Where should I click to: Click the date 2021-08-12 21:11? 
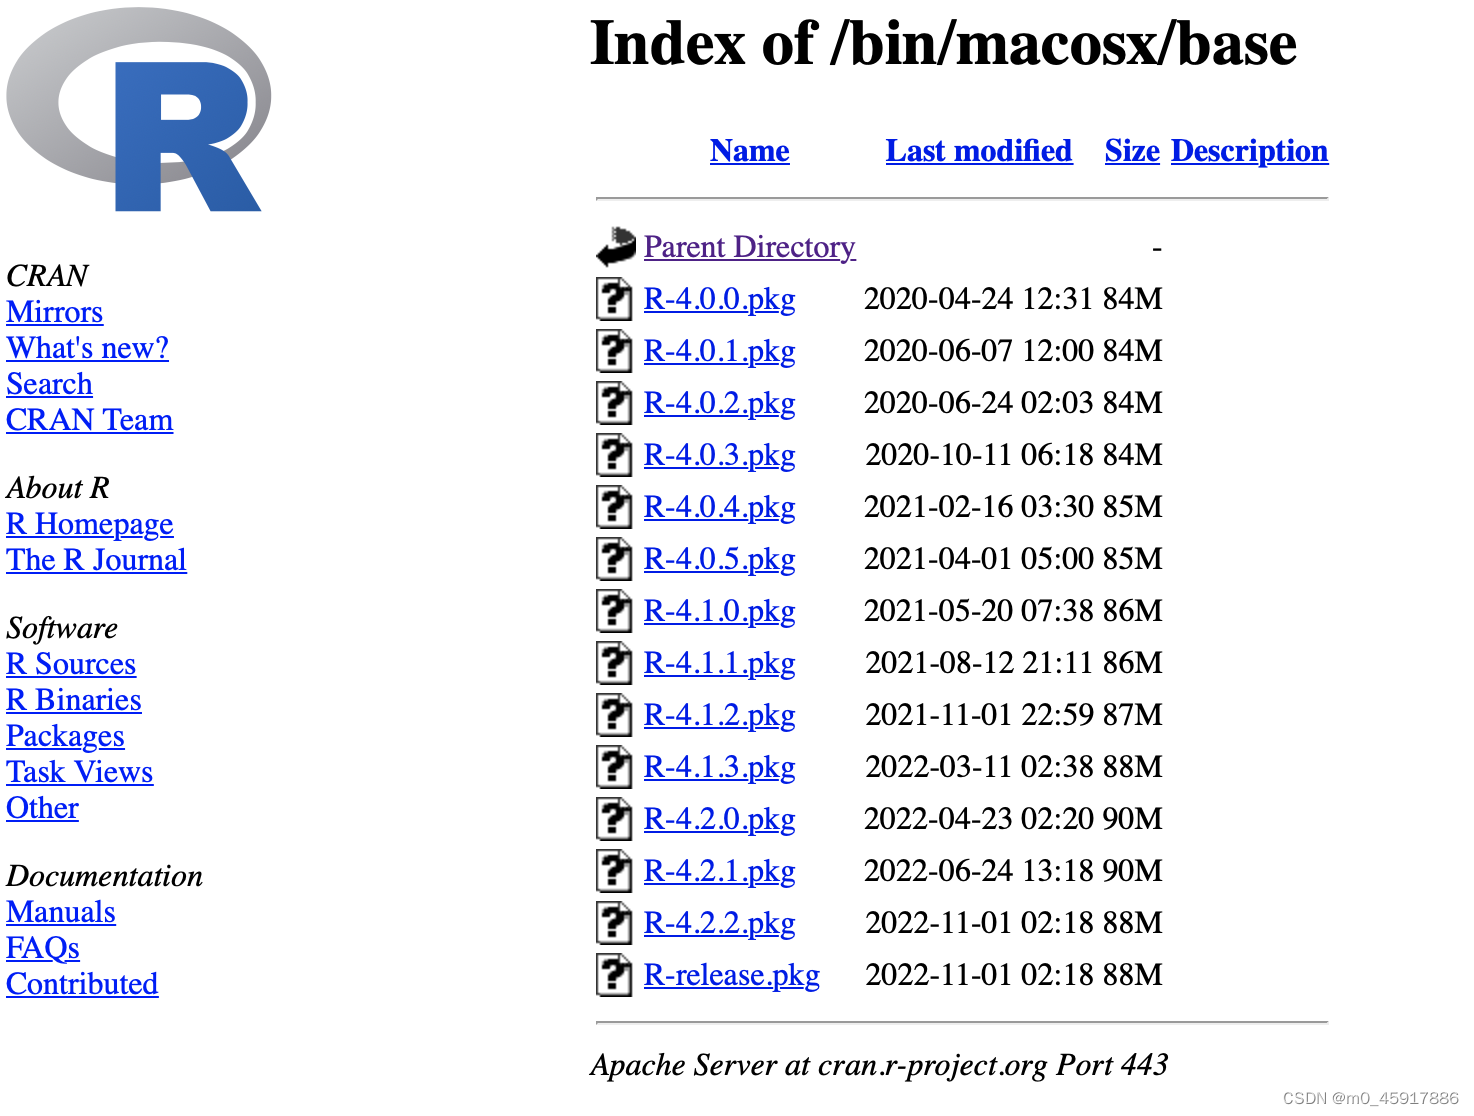980,663
